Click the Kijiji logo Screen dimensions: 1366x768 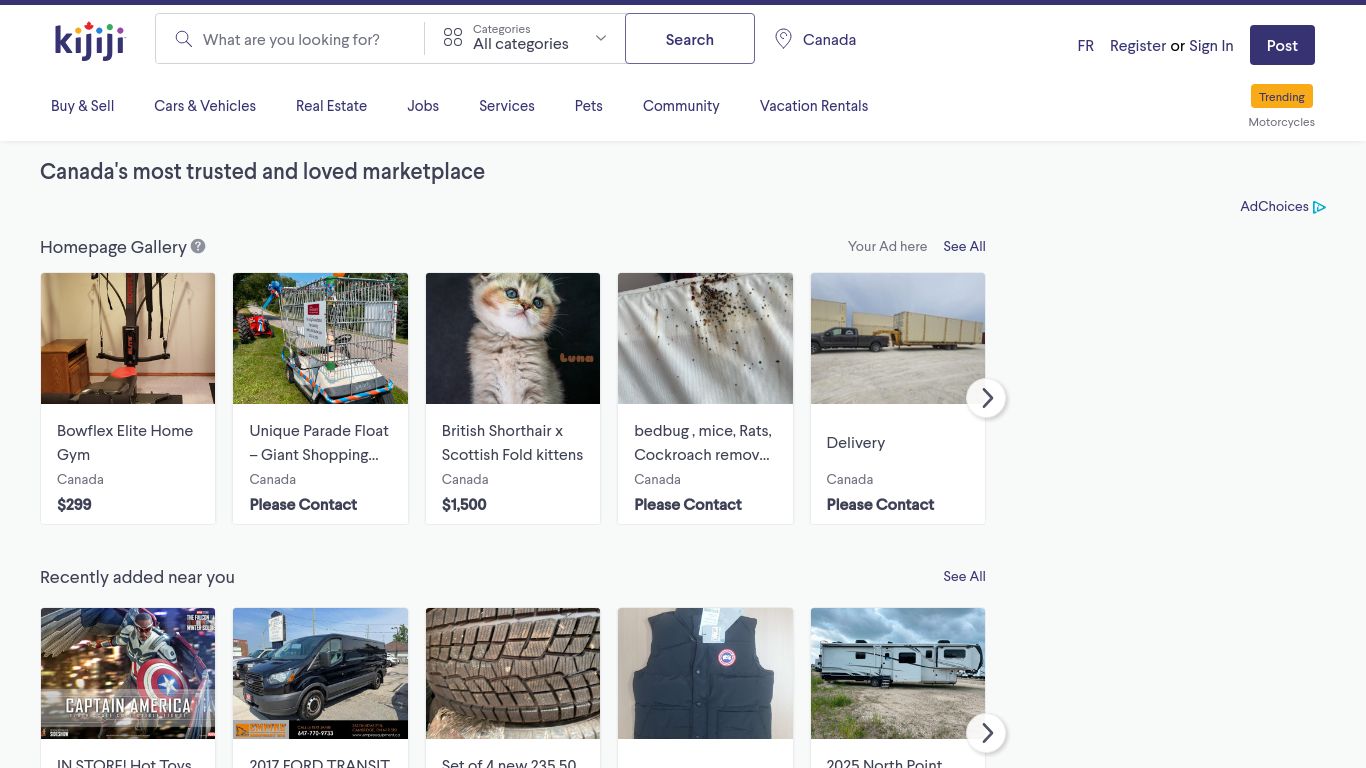point(89,41)
